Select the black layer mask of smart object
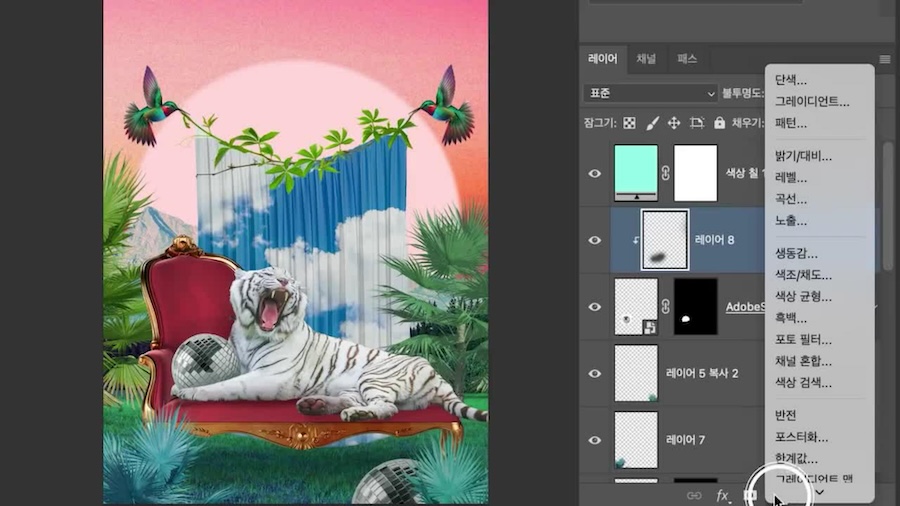 point(695,306)
